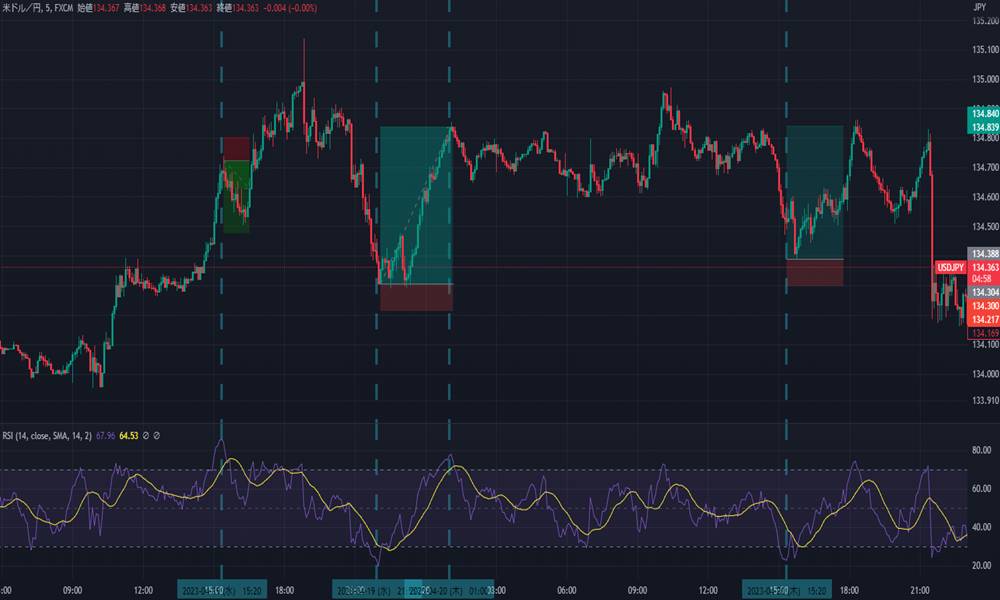
Task: Click the rightmost highlighted date label on time axis
Action: 785,590
